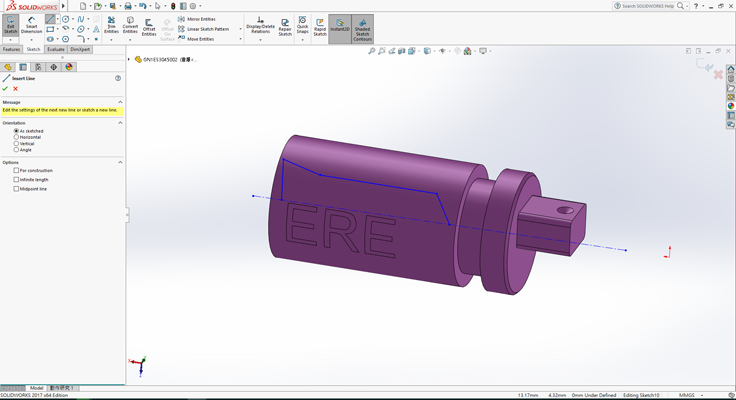The width and height of the screenshot is (736, 400).
Task: Enable Midpoint line checkbox
Action: click(x=16, y=189)
